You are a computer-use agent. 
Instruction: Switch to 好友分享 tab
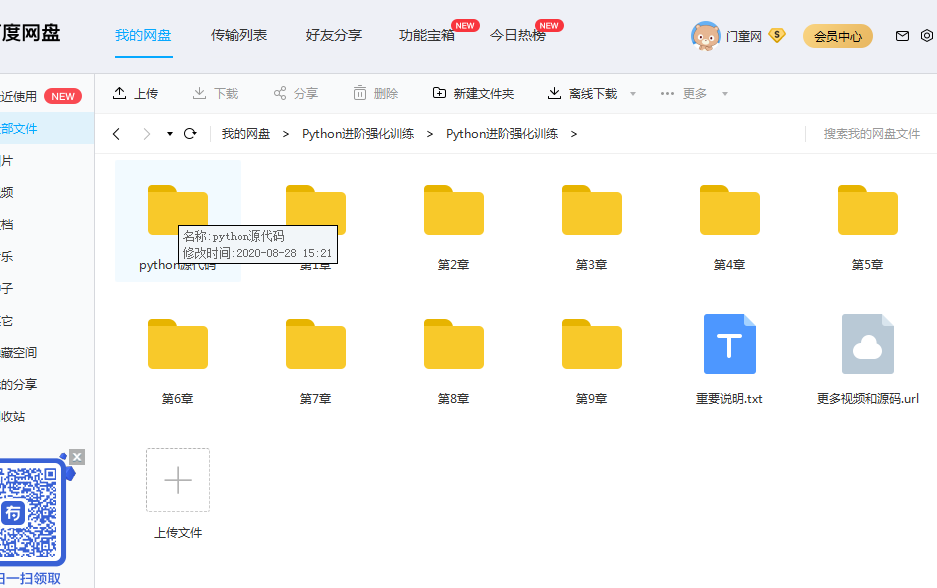click(334, 35)
